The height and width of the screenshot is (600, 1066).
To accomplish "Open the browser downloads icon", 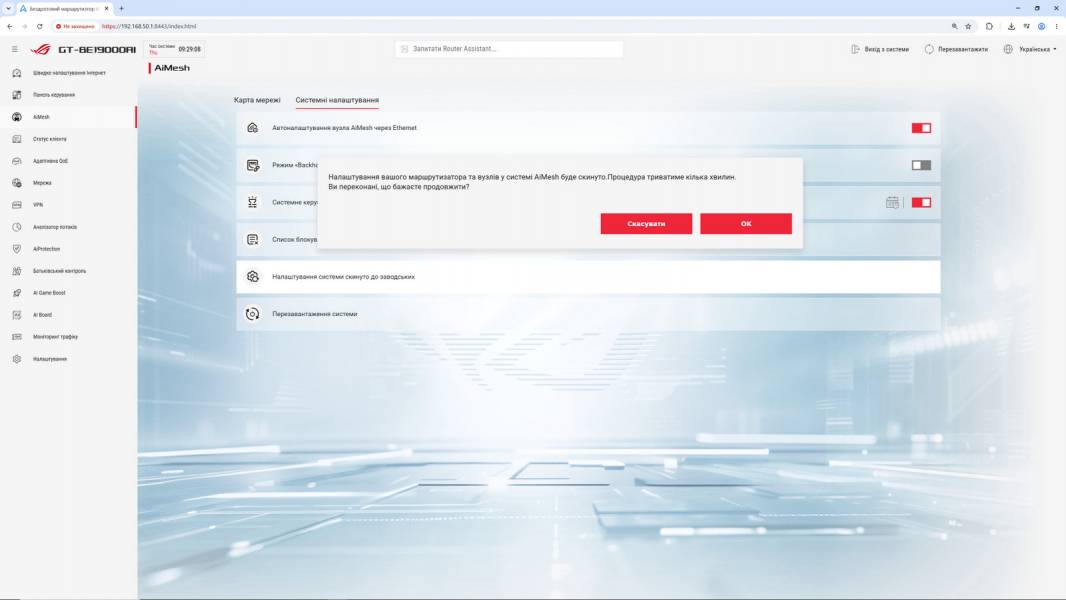I will [1011, 27].
